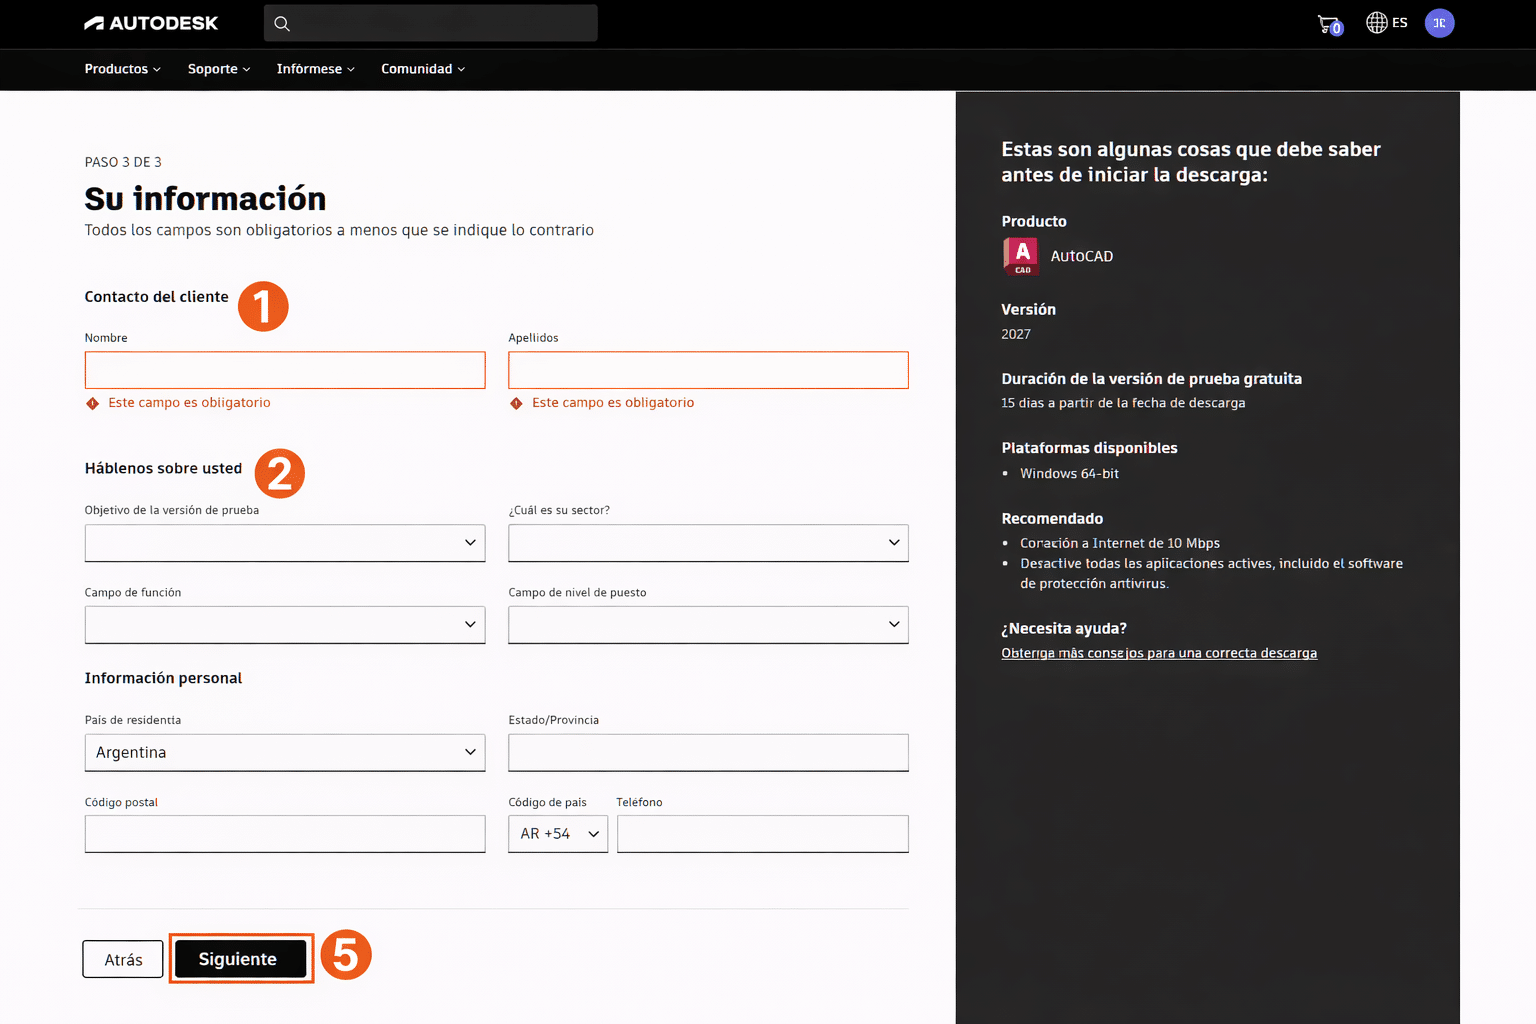Focus the Nombre text field
The width and height of the screenshot is (1536, 1024).
(x=285, y=370)
